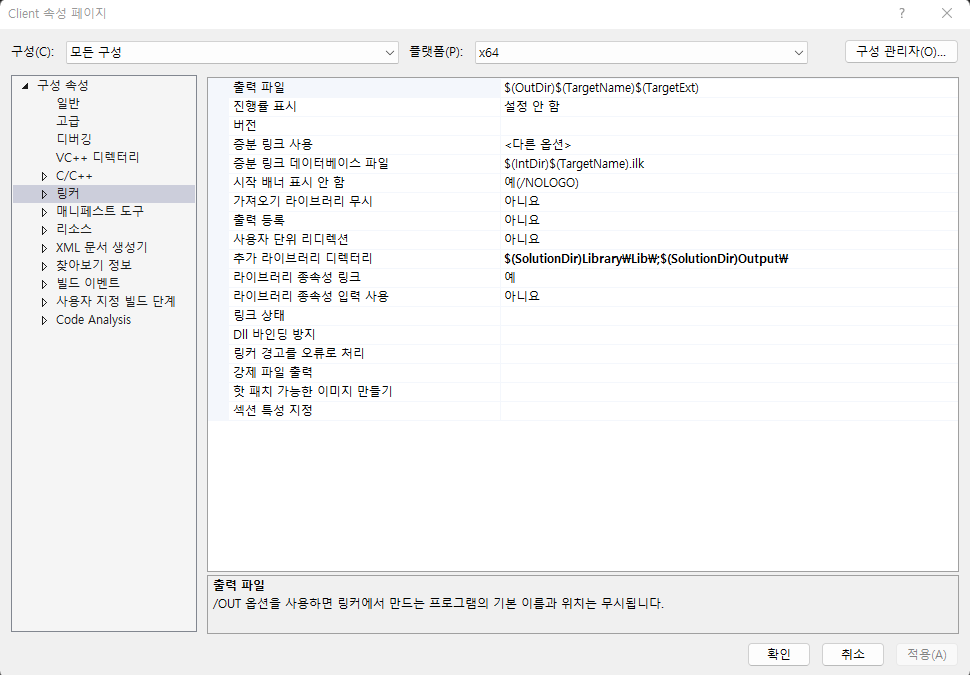Click the 구성 관리자(O)... button
The width and height of the screenshot is (970, 675).
pos(901,52)
